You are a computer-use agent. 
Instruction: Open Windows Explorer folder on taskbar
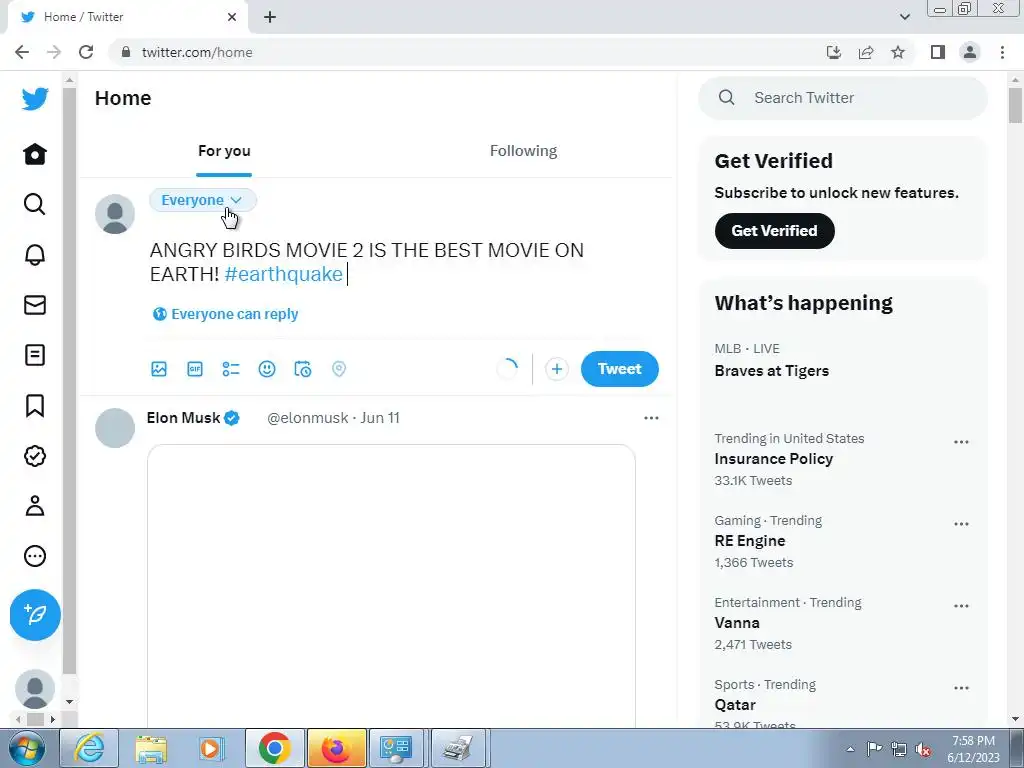pos(151,748)
